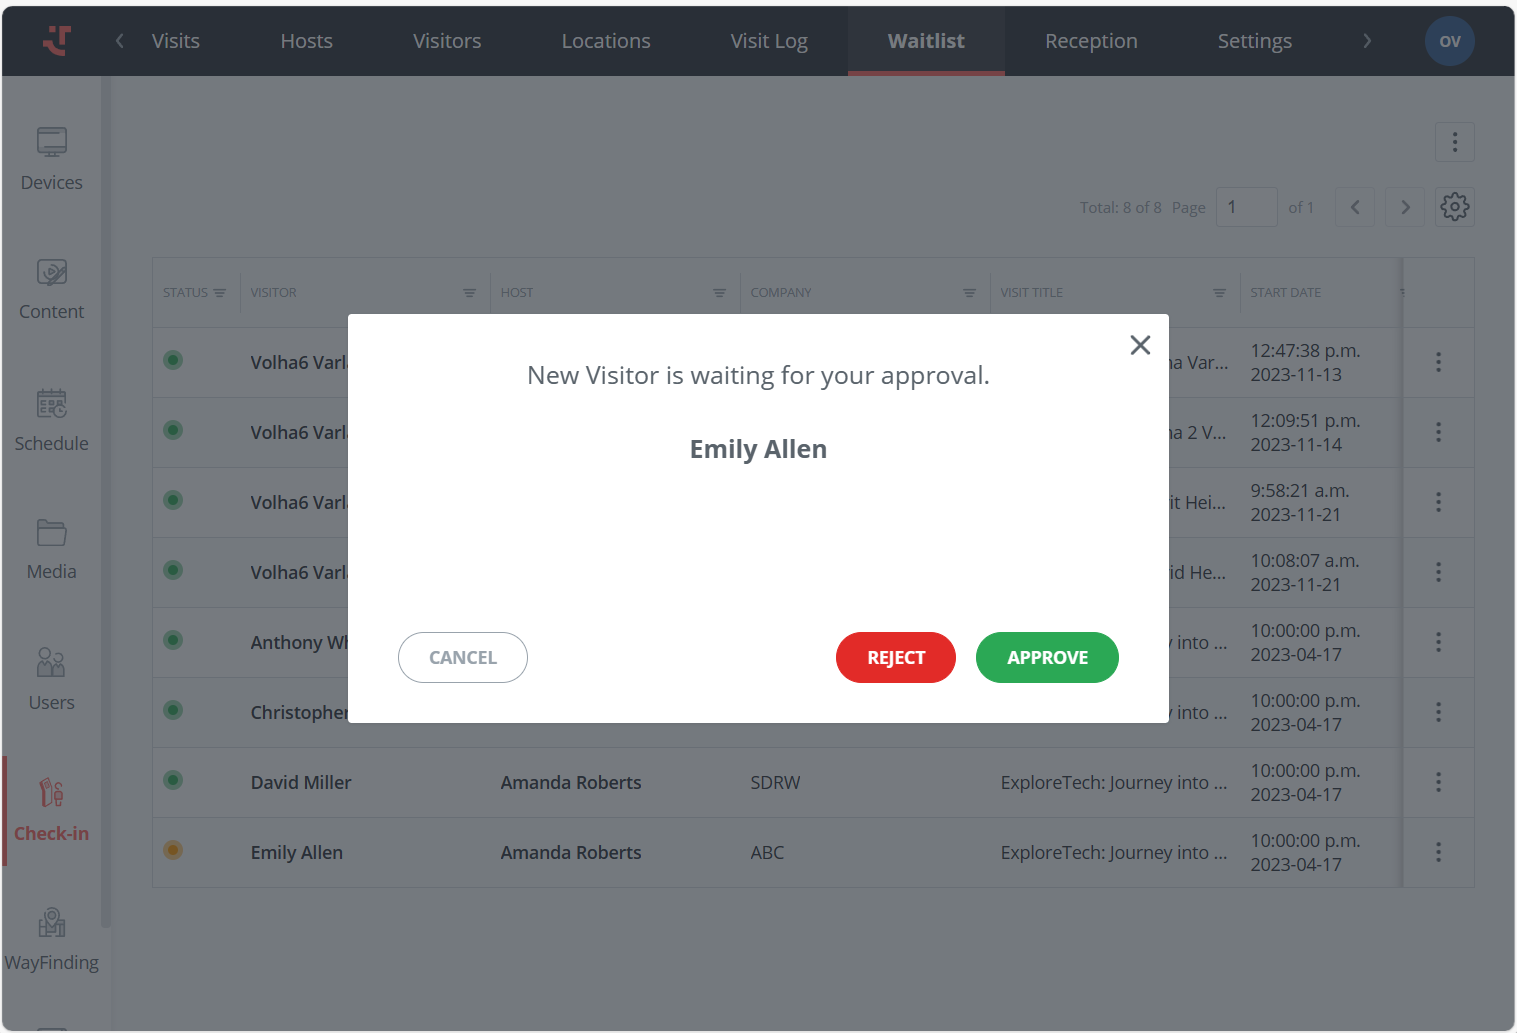
Task: Open the Content sidebar section
Action: [51, 289]
